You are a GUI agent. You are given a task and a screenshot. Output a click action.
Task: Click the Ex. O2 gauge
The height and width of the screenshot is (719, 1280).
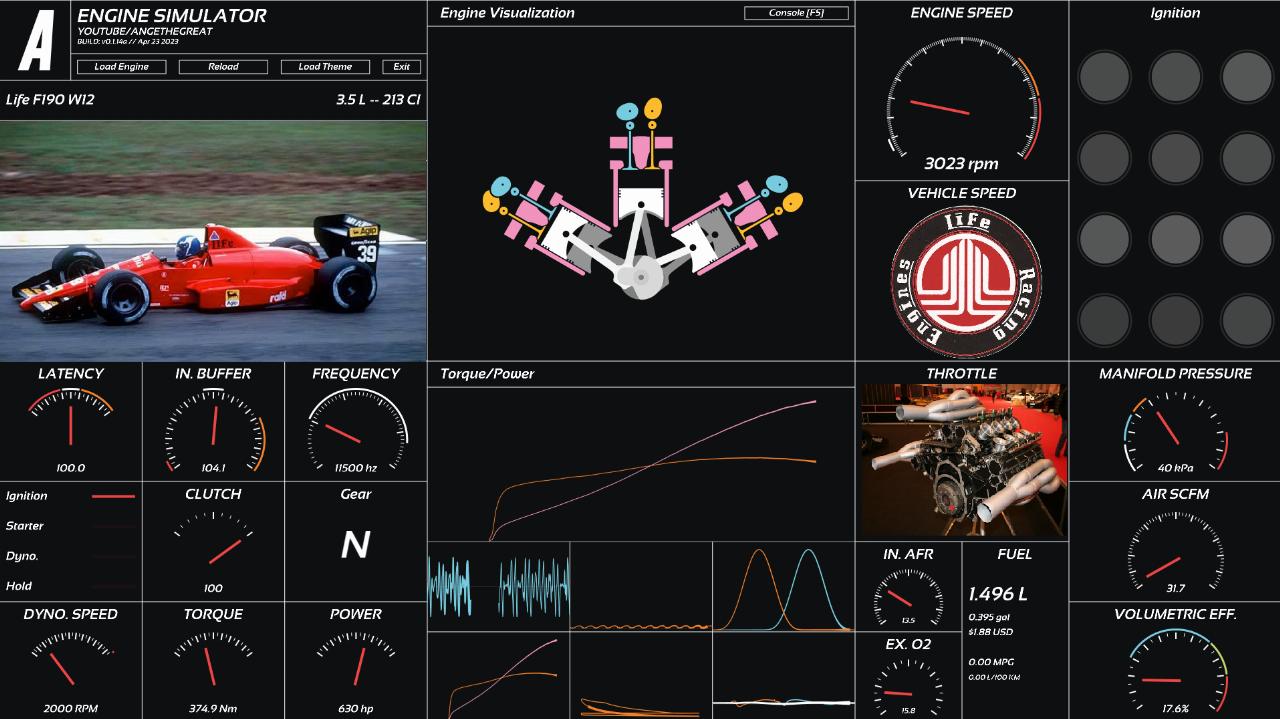(x=908, y=688)
